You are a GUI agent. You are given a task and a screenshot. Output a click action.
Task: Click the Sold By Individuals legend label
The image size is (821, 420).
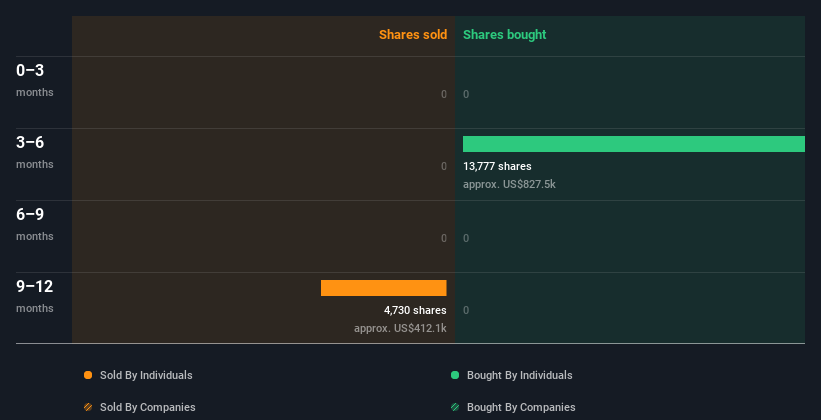pos(146,375)
